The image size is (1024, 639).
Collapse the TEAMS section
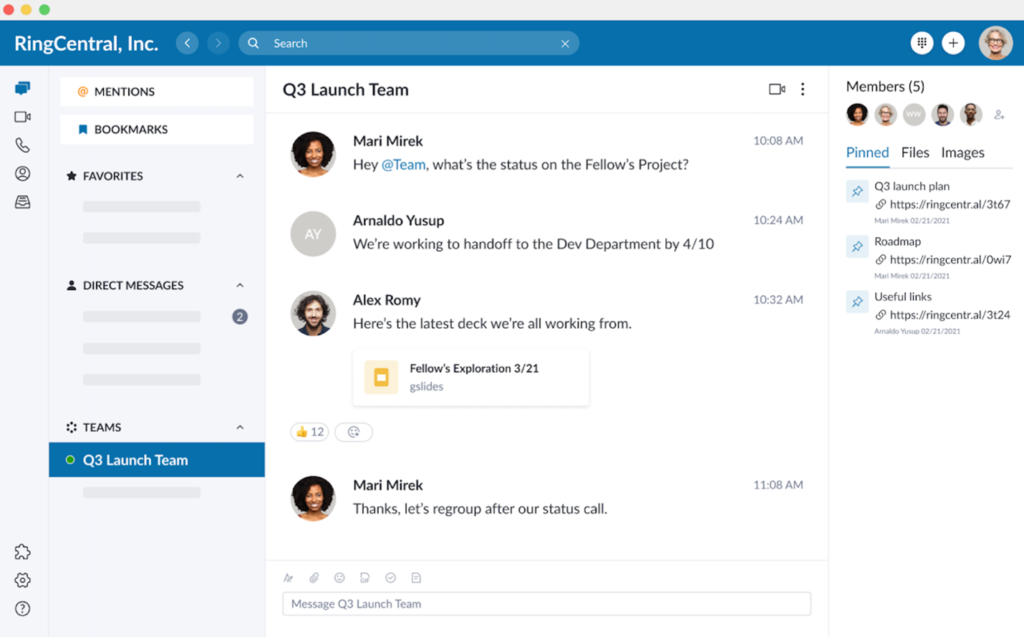click(239, 427)
